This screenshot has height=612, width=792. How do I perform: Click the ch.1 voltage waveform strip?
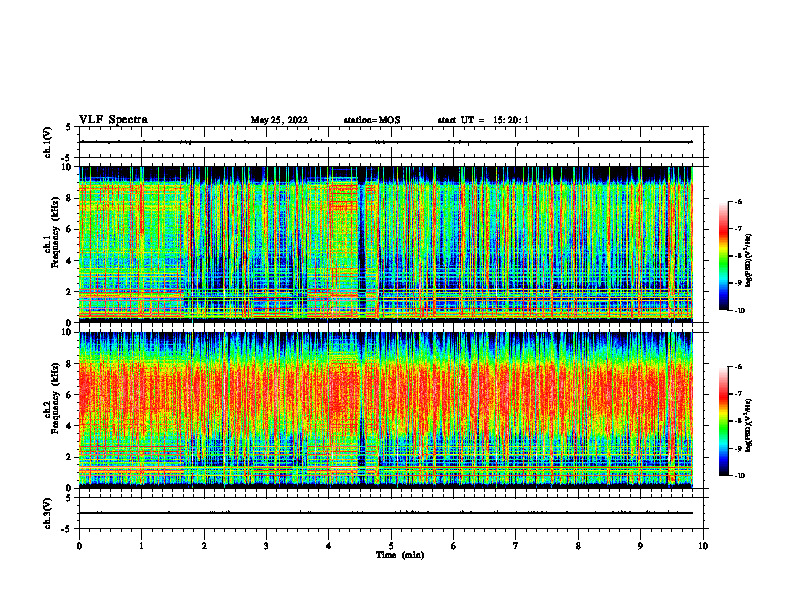pyautogui.click(x=391, y=142)
